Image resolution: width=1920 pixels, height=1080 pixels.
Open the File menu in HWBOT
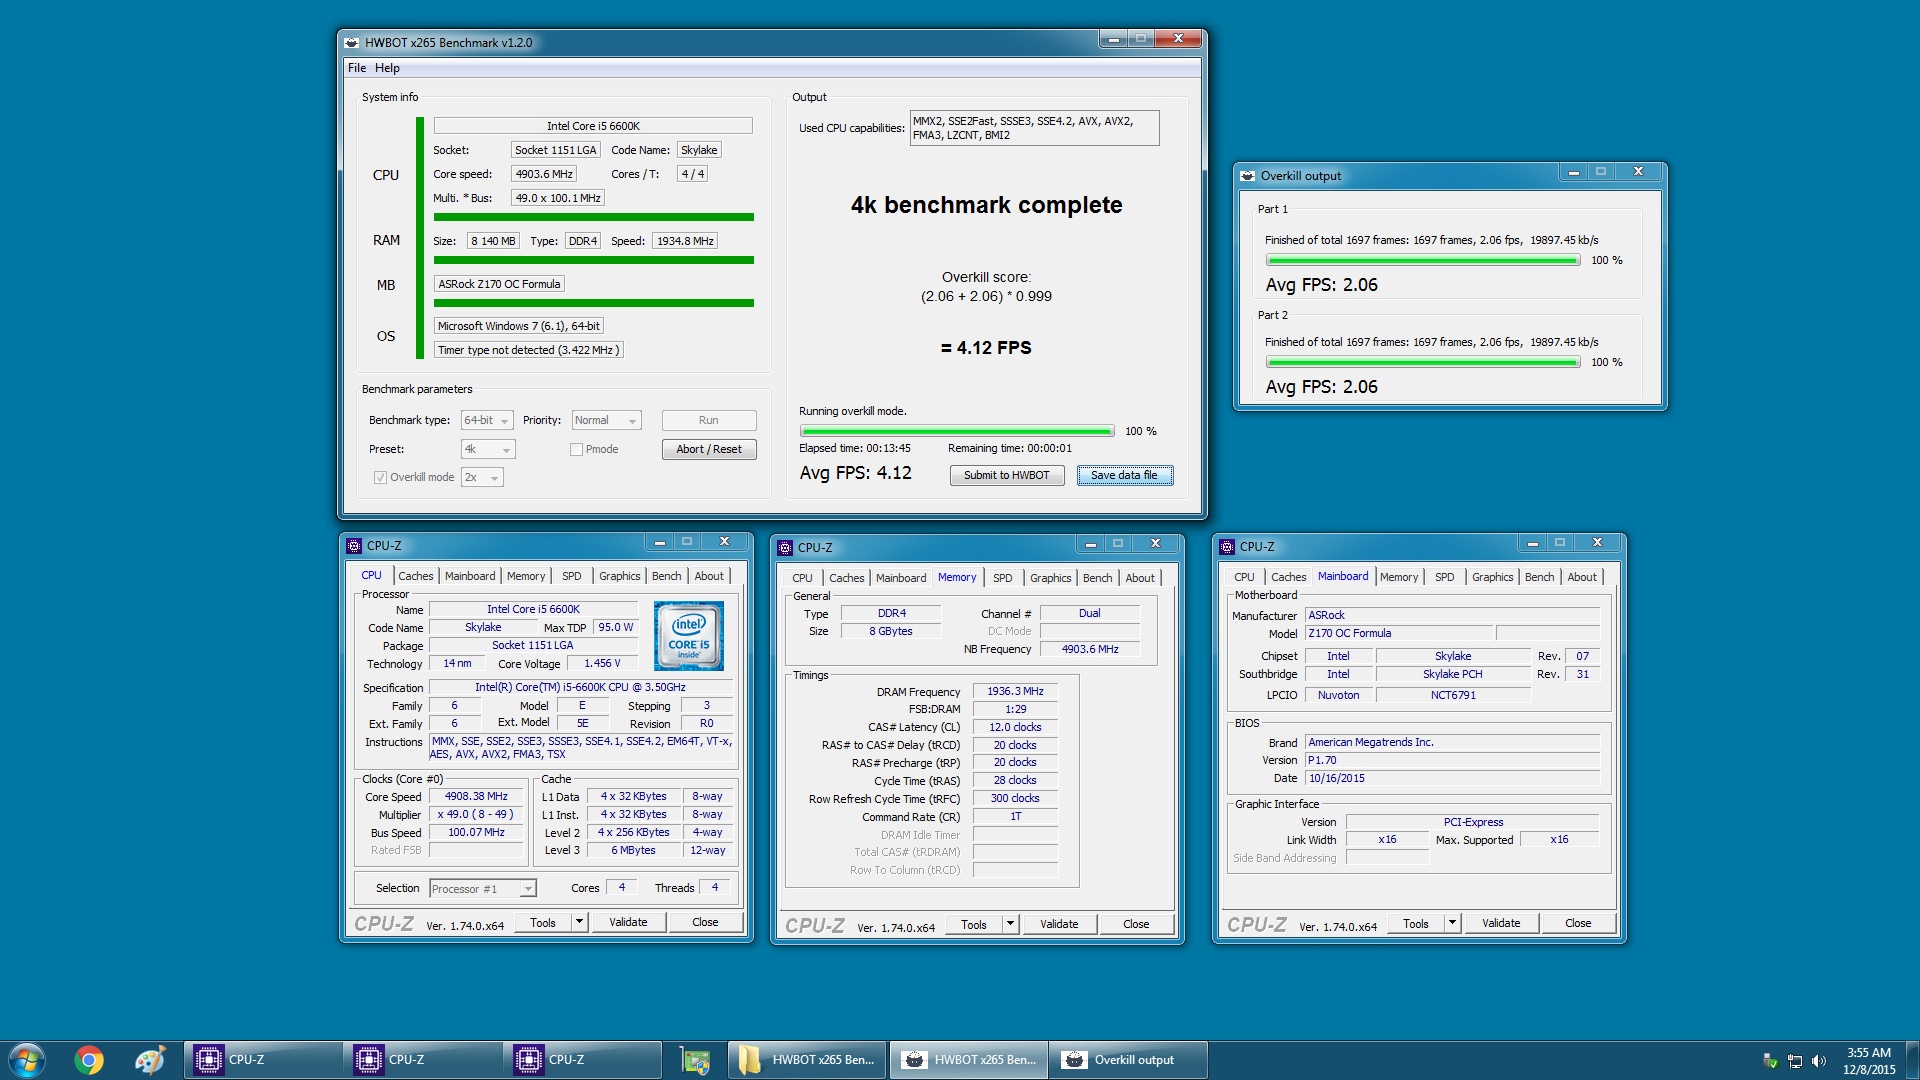point(357,68)
